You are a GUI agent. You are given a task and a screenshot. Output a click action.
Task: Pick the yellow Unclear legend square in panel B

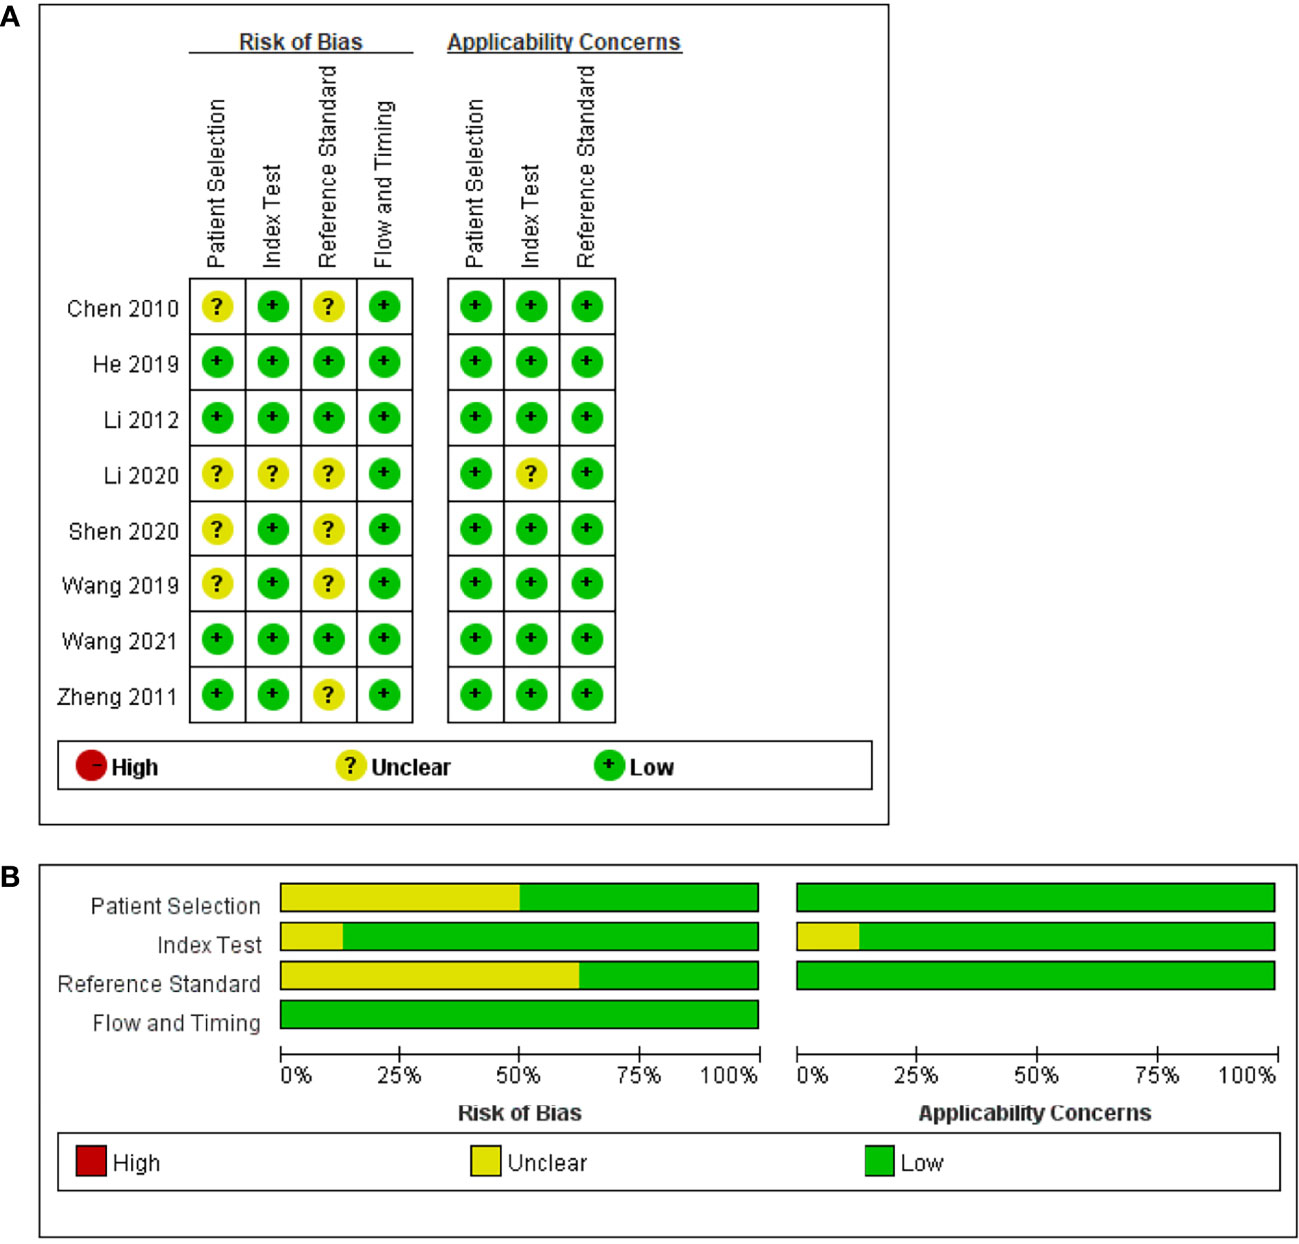[486, 1161]
